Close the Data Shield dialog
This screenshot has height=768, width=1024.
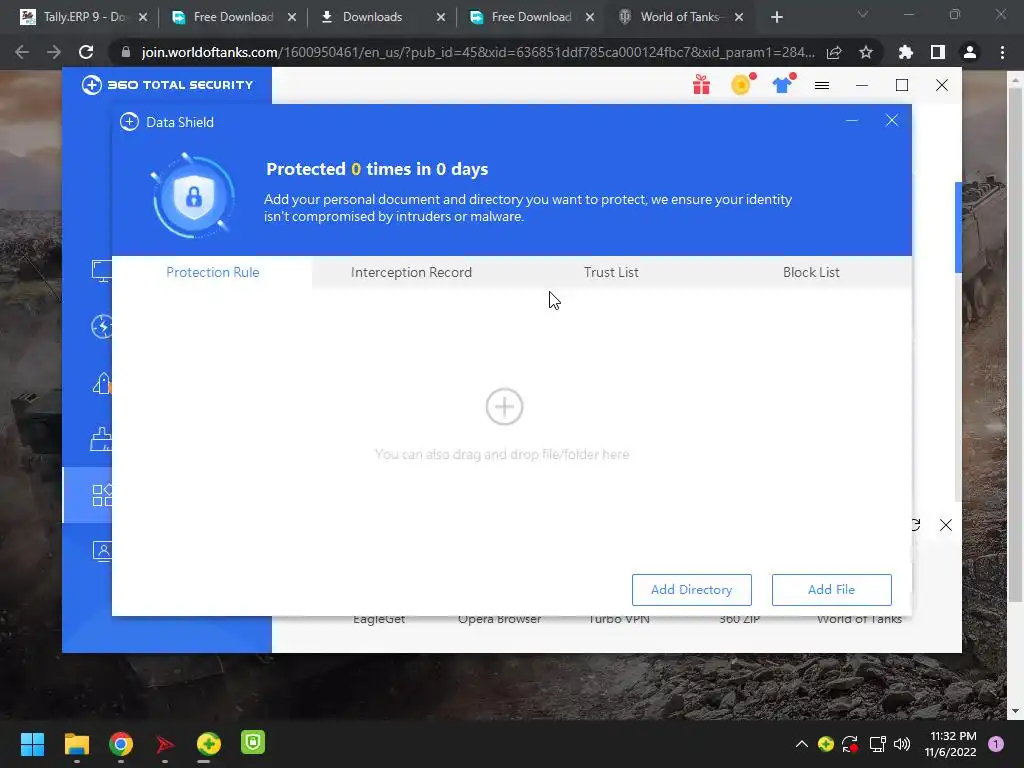tap(891, 120)
